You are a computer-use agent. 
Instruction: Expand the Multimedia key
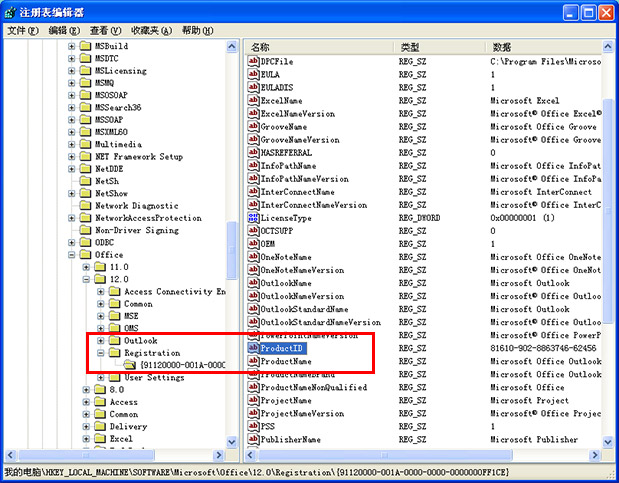point(71,144)
